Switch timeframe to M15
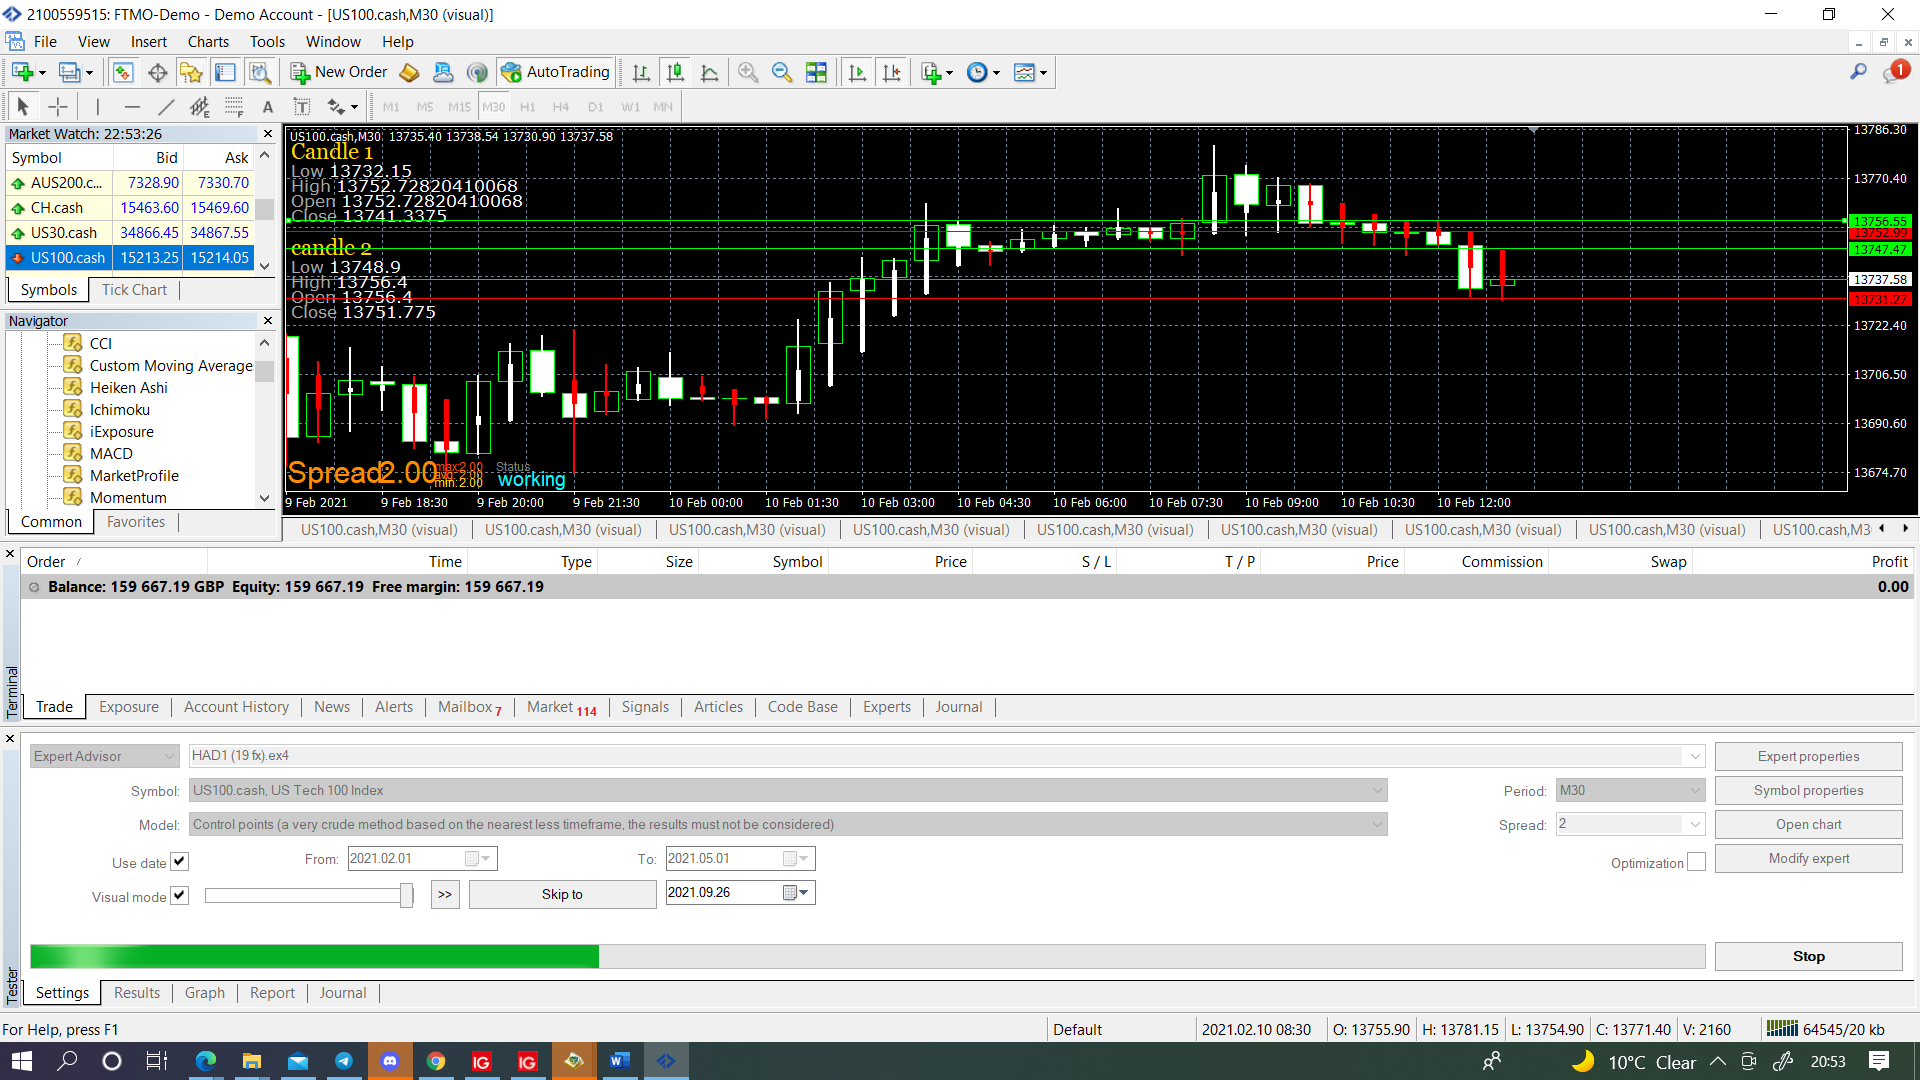 (x=459, y=107)
